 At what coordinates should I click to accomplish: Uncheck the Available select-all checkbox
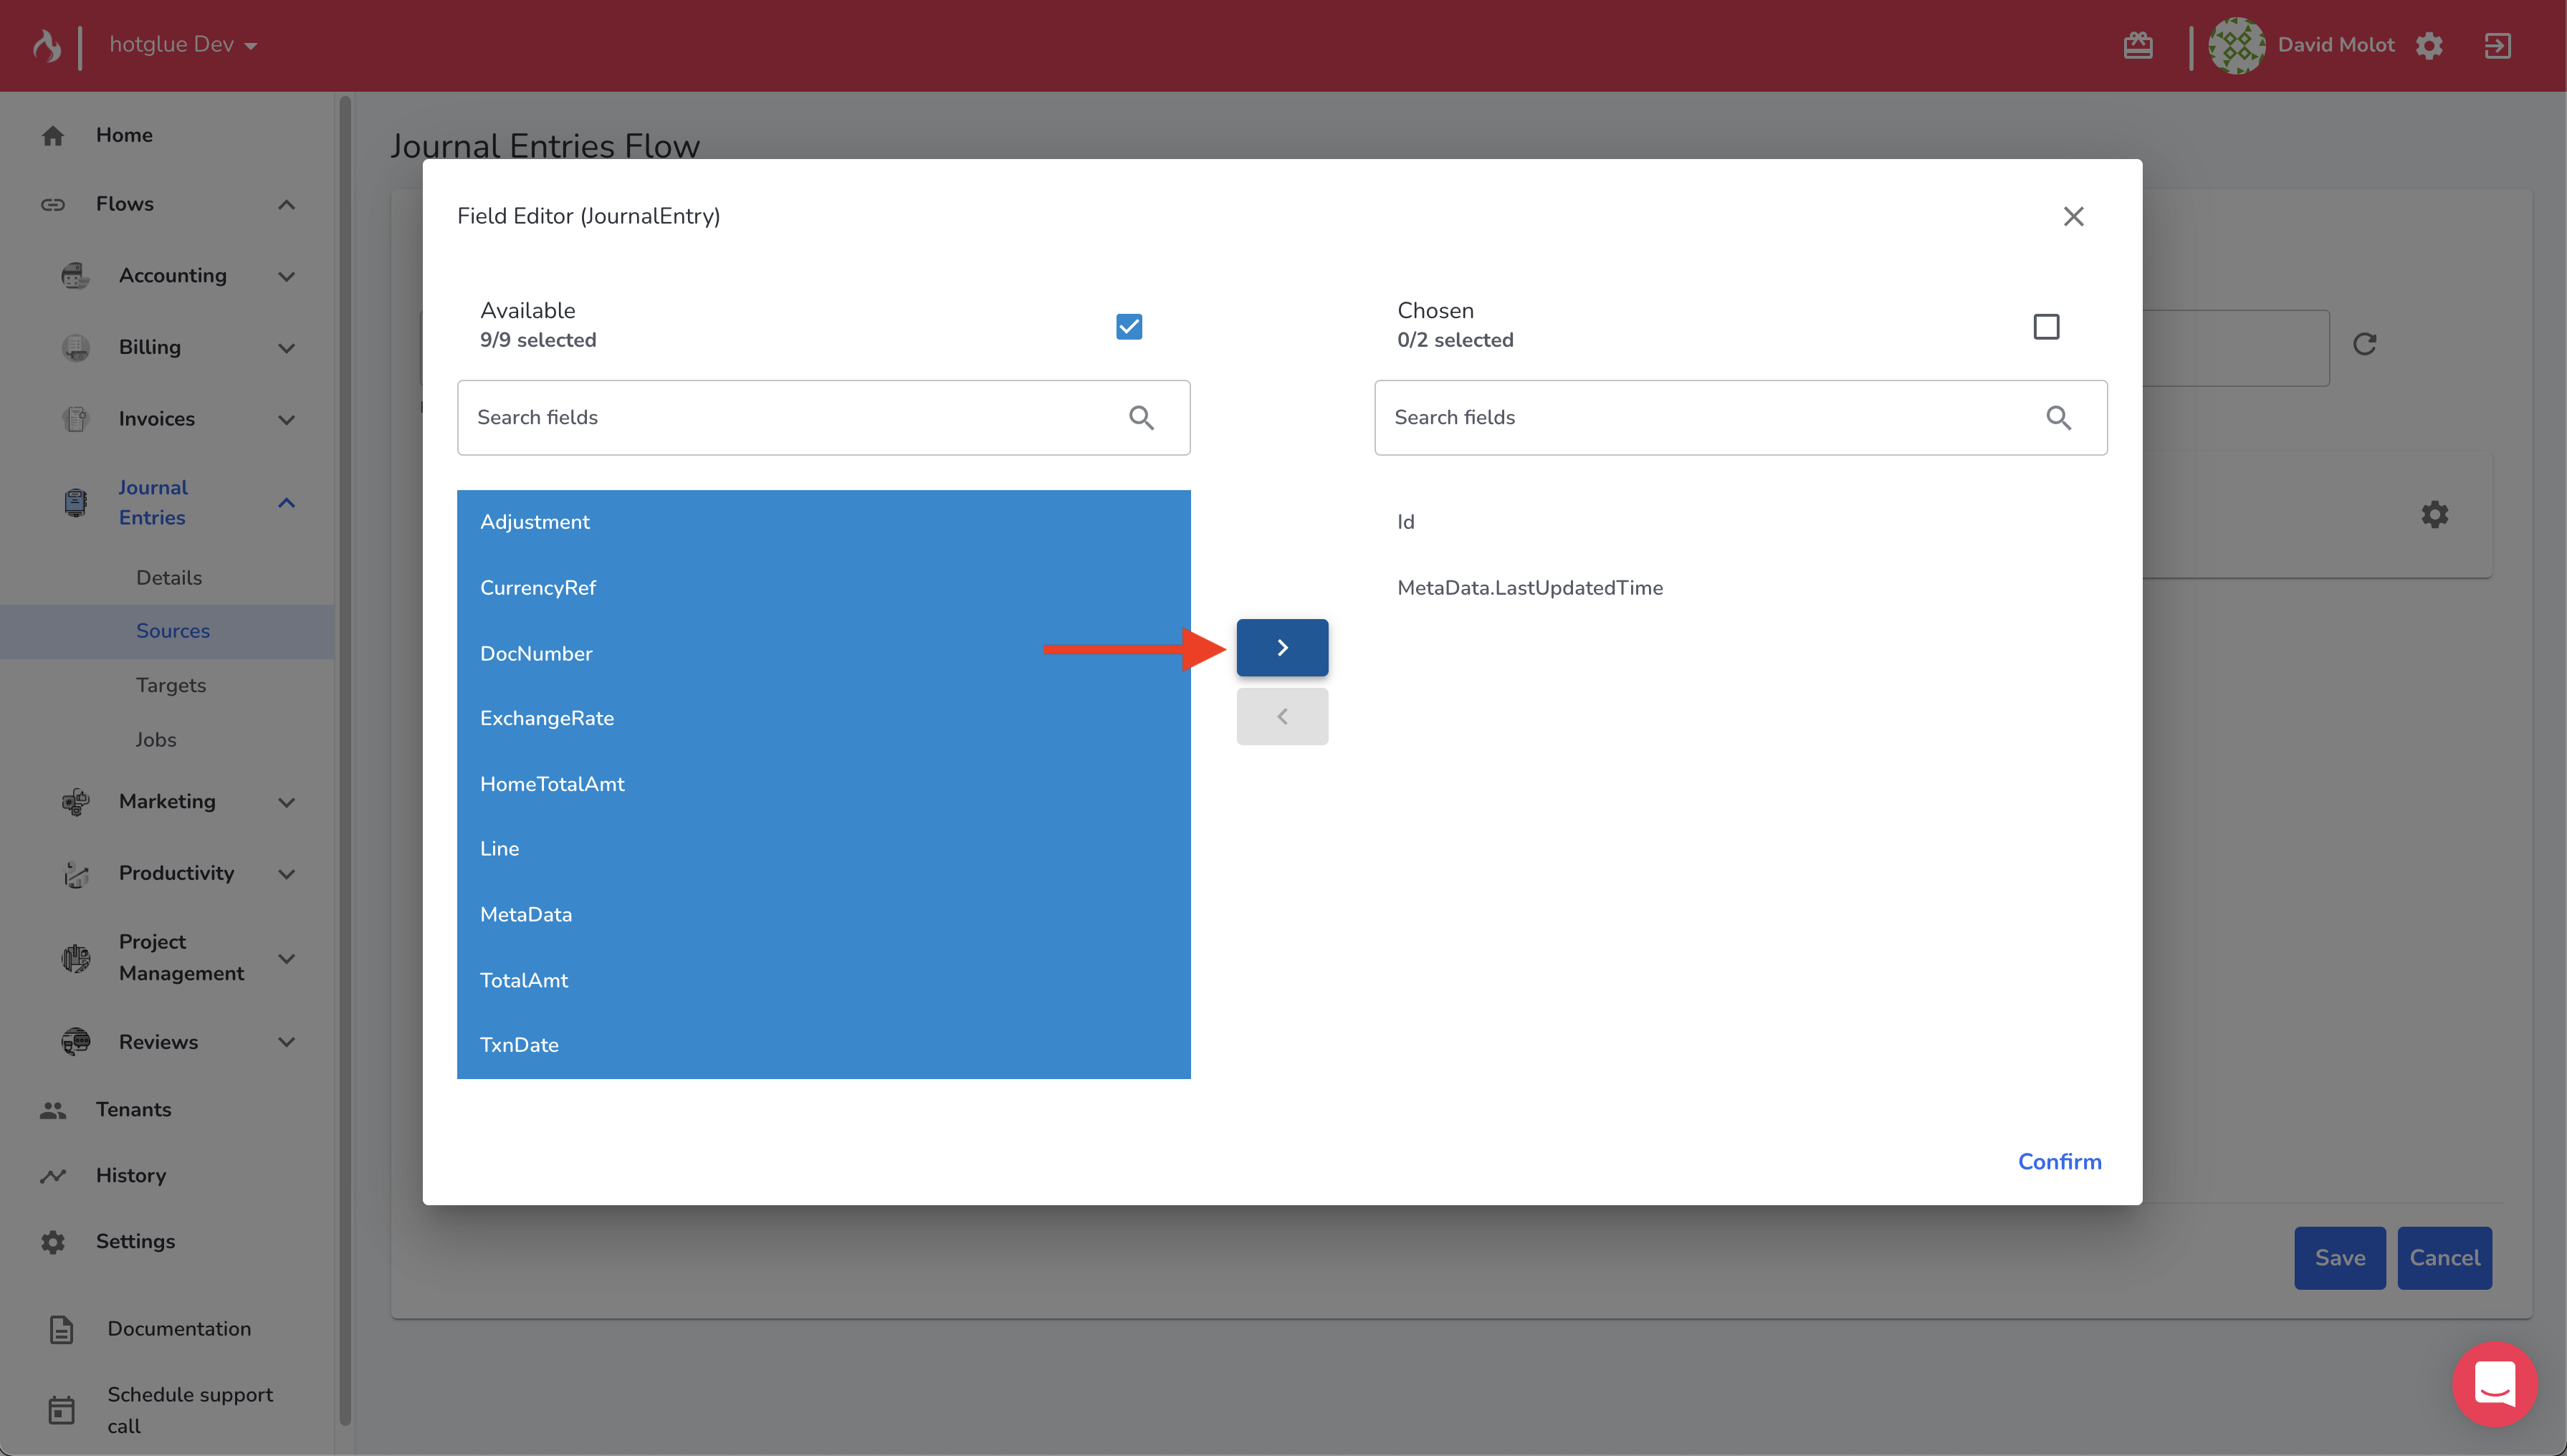click(x=1129, y=326)
